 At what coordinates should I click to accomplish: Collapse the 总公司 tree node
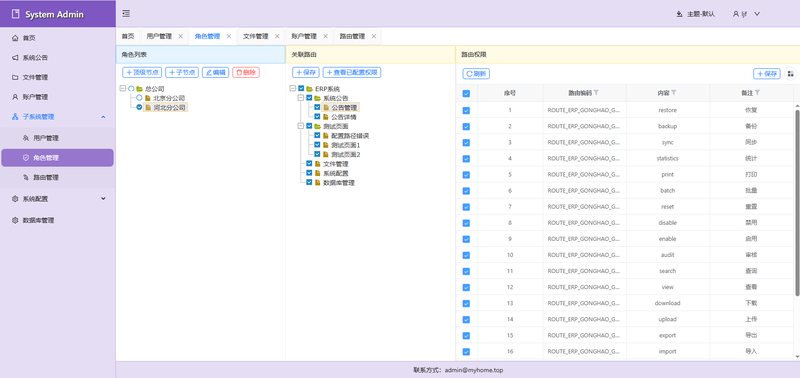122,89
